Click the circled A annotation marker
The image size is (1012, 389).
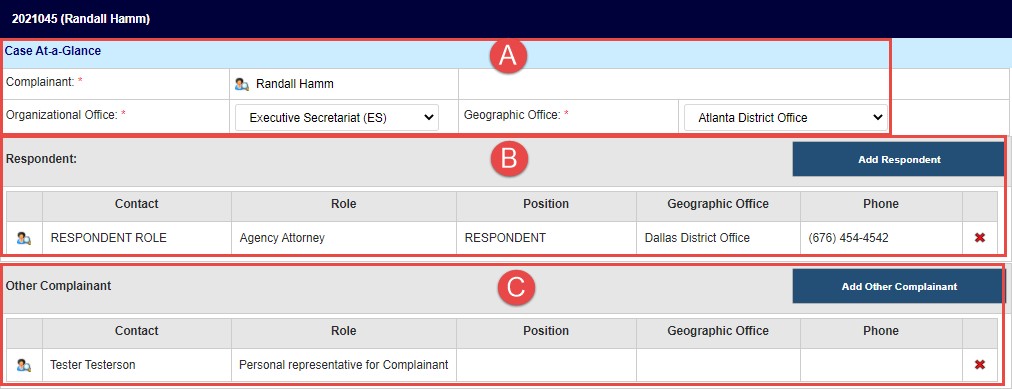coord(508,56)
